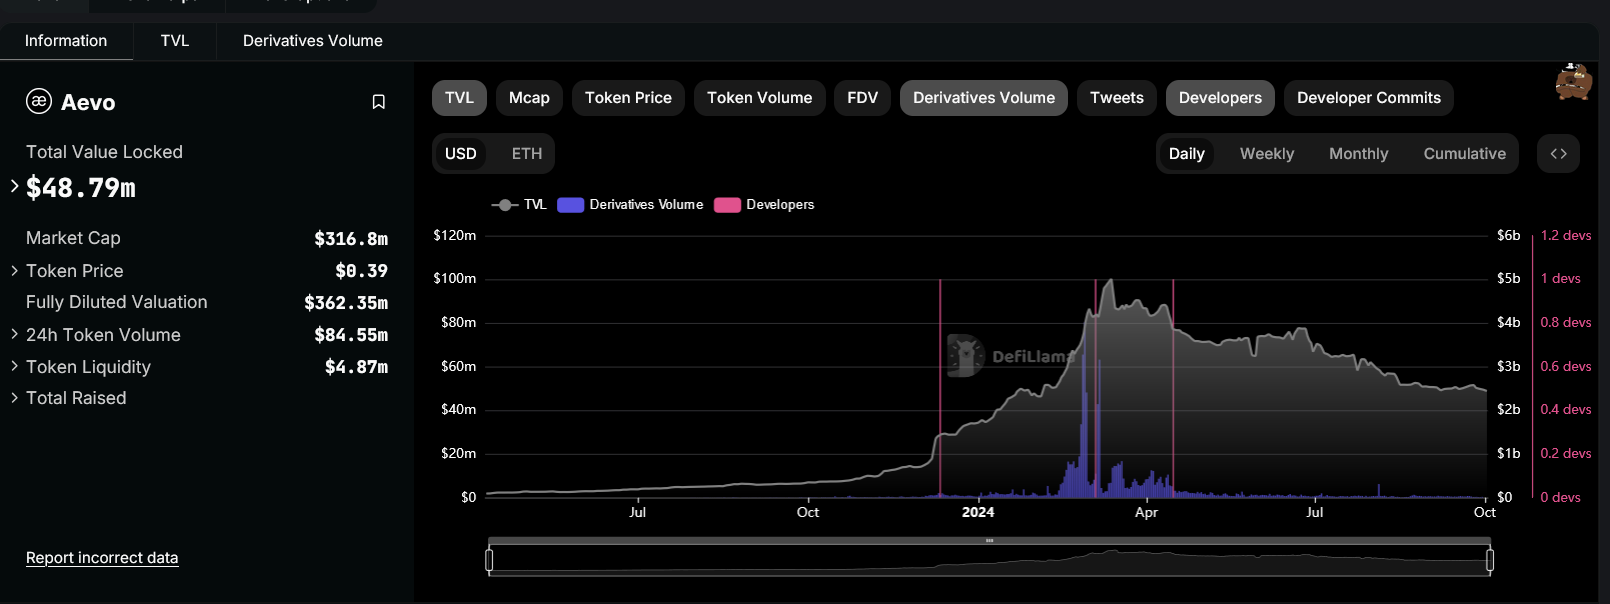Click the 2024 label on chart axis
This screenshot has height=604, width=1610.
coord(978,512)
